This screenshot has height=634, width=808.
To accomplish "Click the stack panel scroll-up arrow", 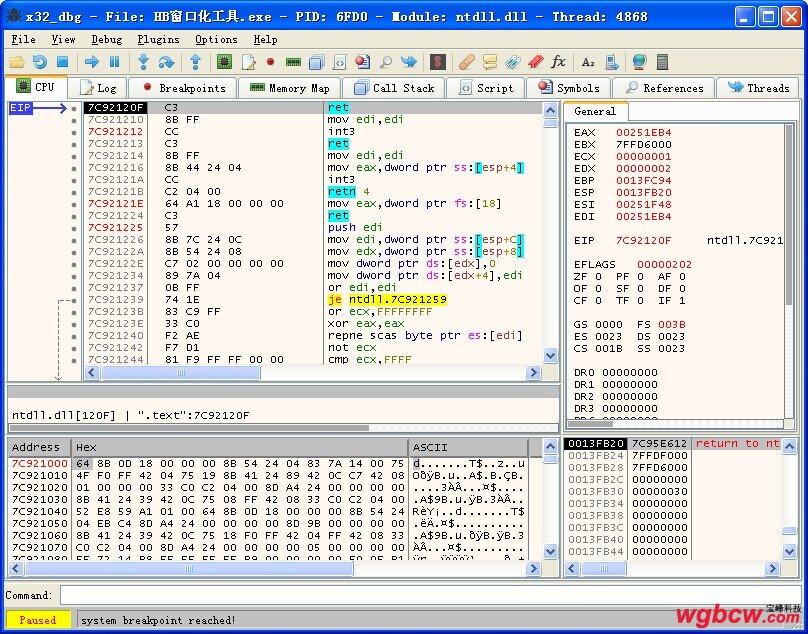I will (789, 446).
